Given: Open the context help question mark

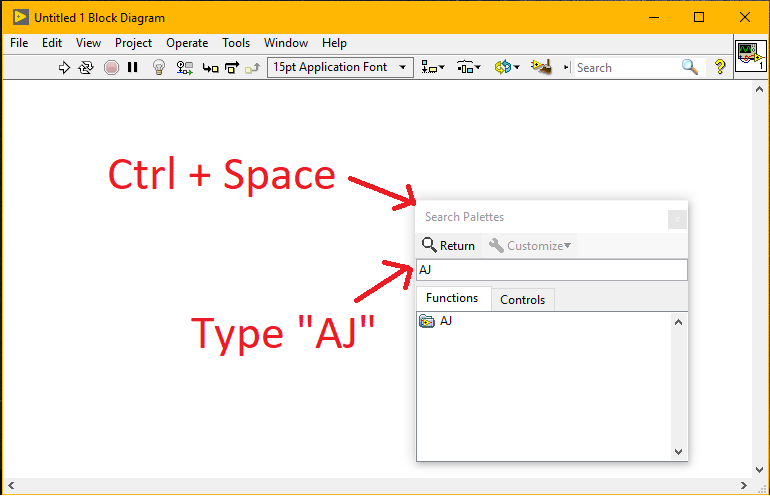Looking at the screenshot, I should point(719,68).
